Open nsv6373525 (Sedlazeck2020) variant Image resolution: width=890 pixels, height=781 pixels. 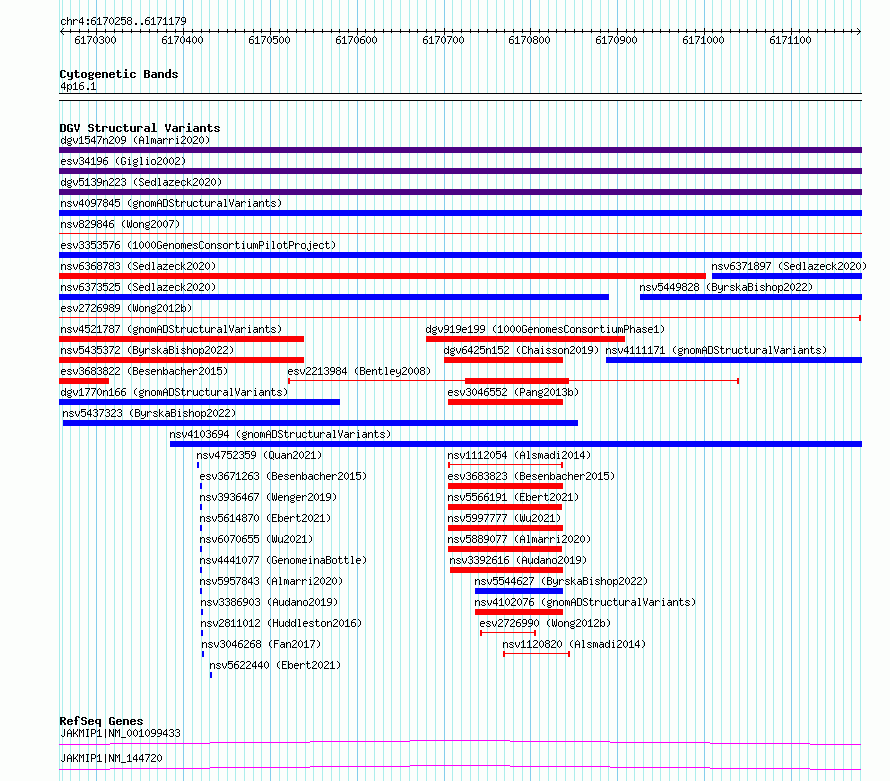[x=138, y=287]
